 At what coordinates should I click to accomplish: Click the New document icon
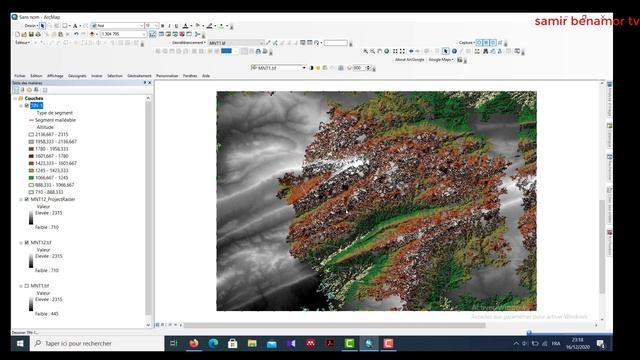17,34
